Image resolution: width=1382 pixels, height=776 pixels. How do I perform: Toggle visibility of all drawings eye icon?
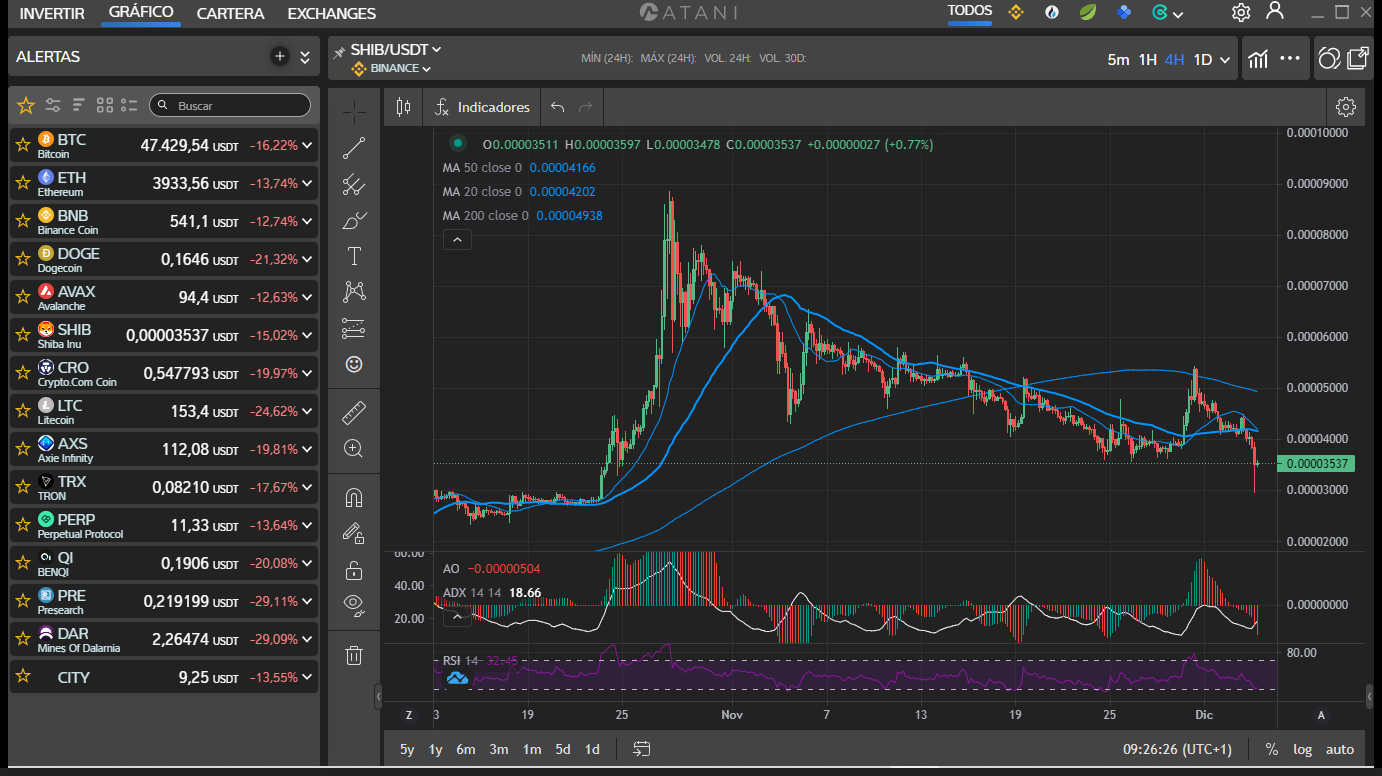coord(354,603)
